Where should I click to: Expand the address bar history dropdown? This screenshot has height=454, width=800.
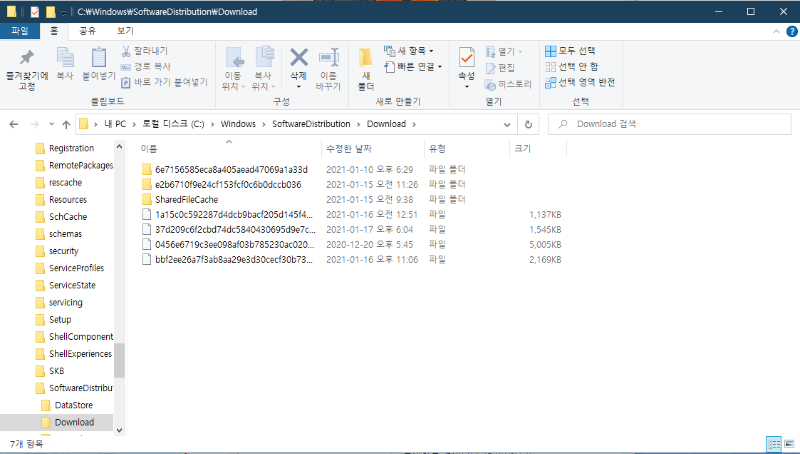(508, 124)
